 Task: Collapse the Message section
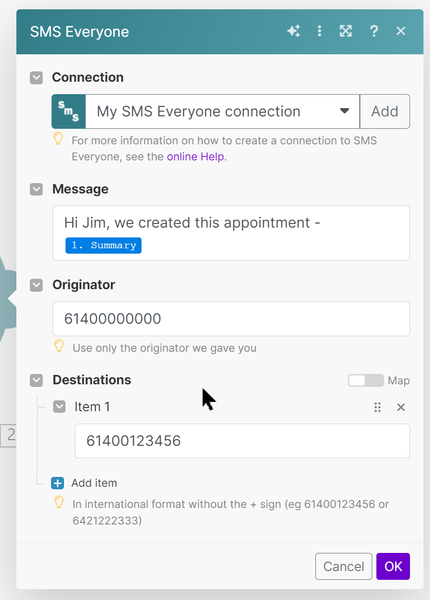coord(36,189)
